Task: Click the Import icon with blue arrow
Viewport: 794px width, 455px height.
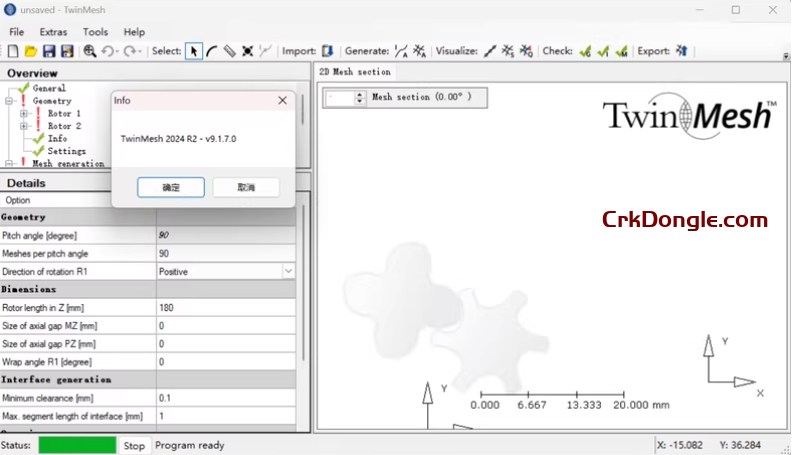Action: click(327, 51)
